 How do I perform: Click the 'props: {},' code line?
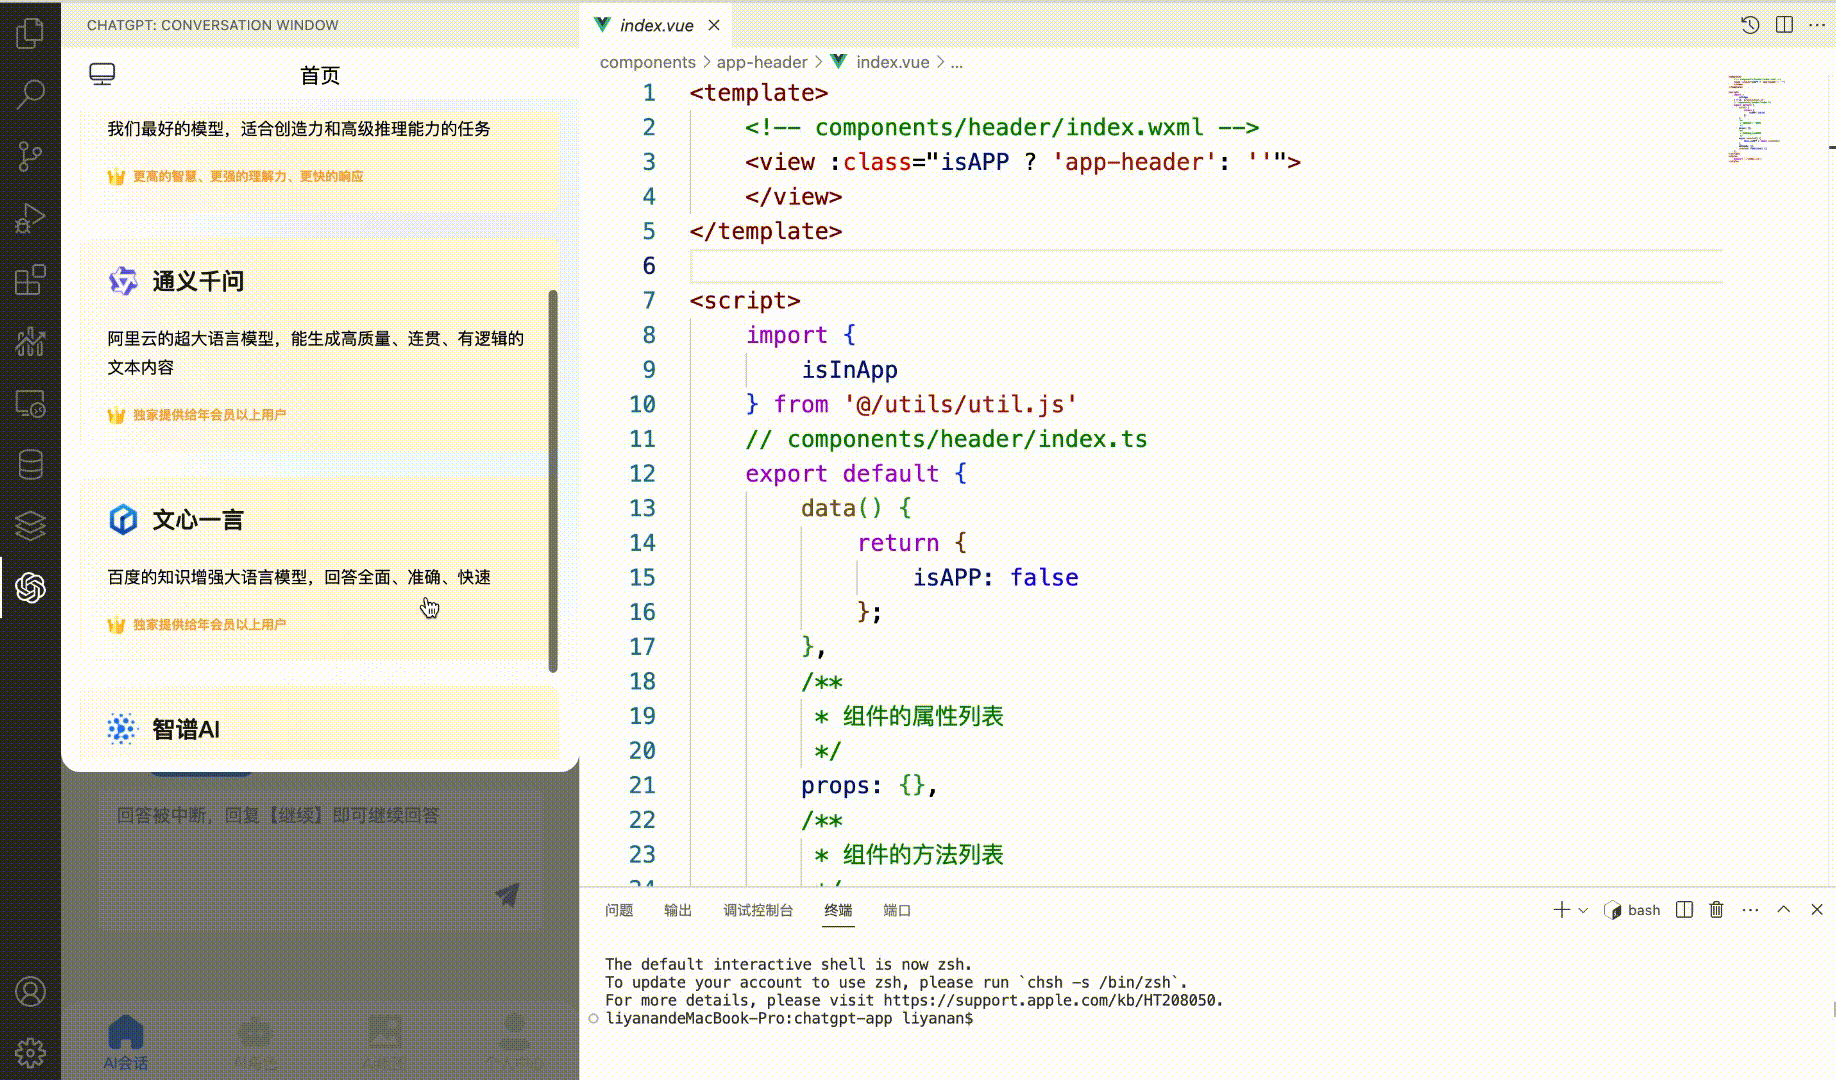[869, 785]
